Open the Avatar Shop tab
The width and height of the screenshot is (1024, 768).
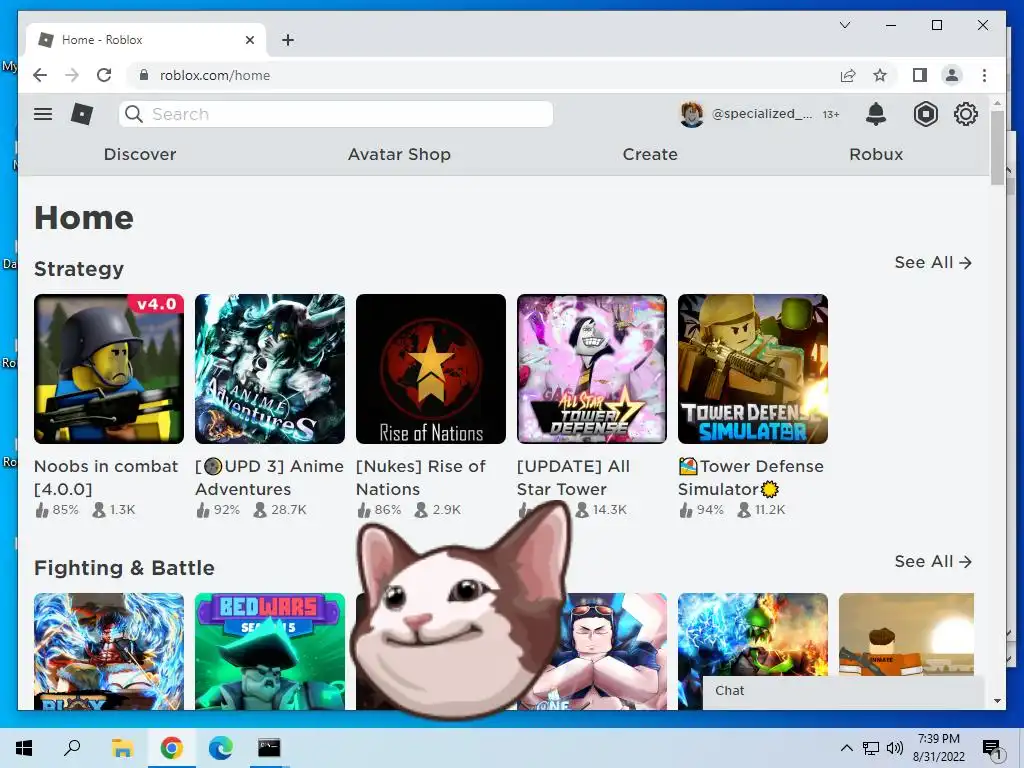399,154
